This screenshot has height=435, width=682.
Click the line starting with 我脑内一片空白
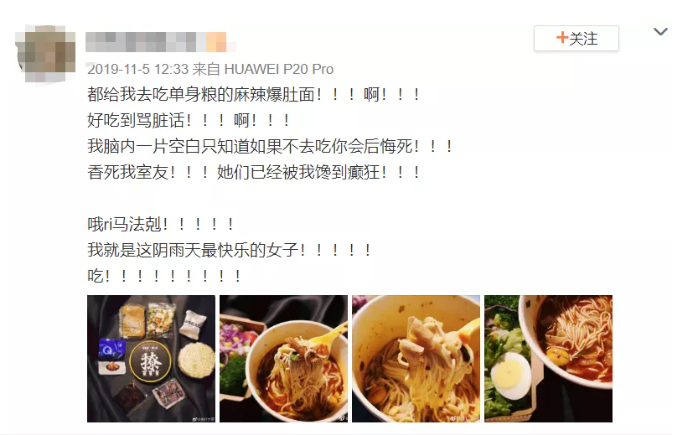pyautogui.click(x=270, y=147)
